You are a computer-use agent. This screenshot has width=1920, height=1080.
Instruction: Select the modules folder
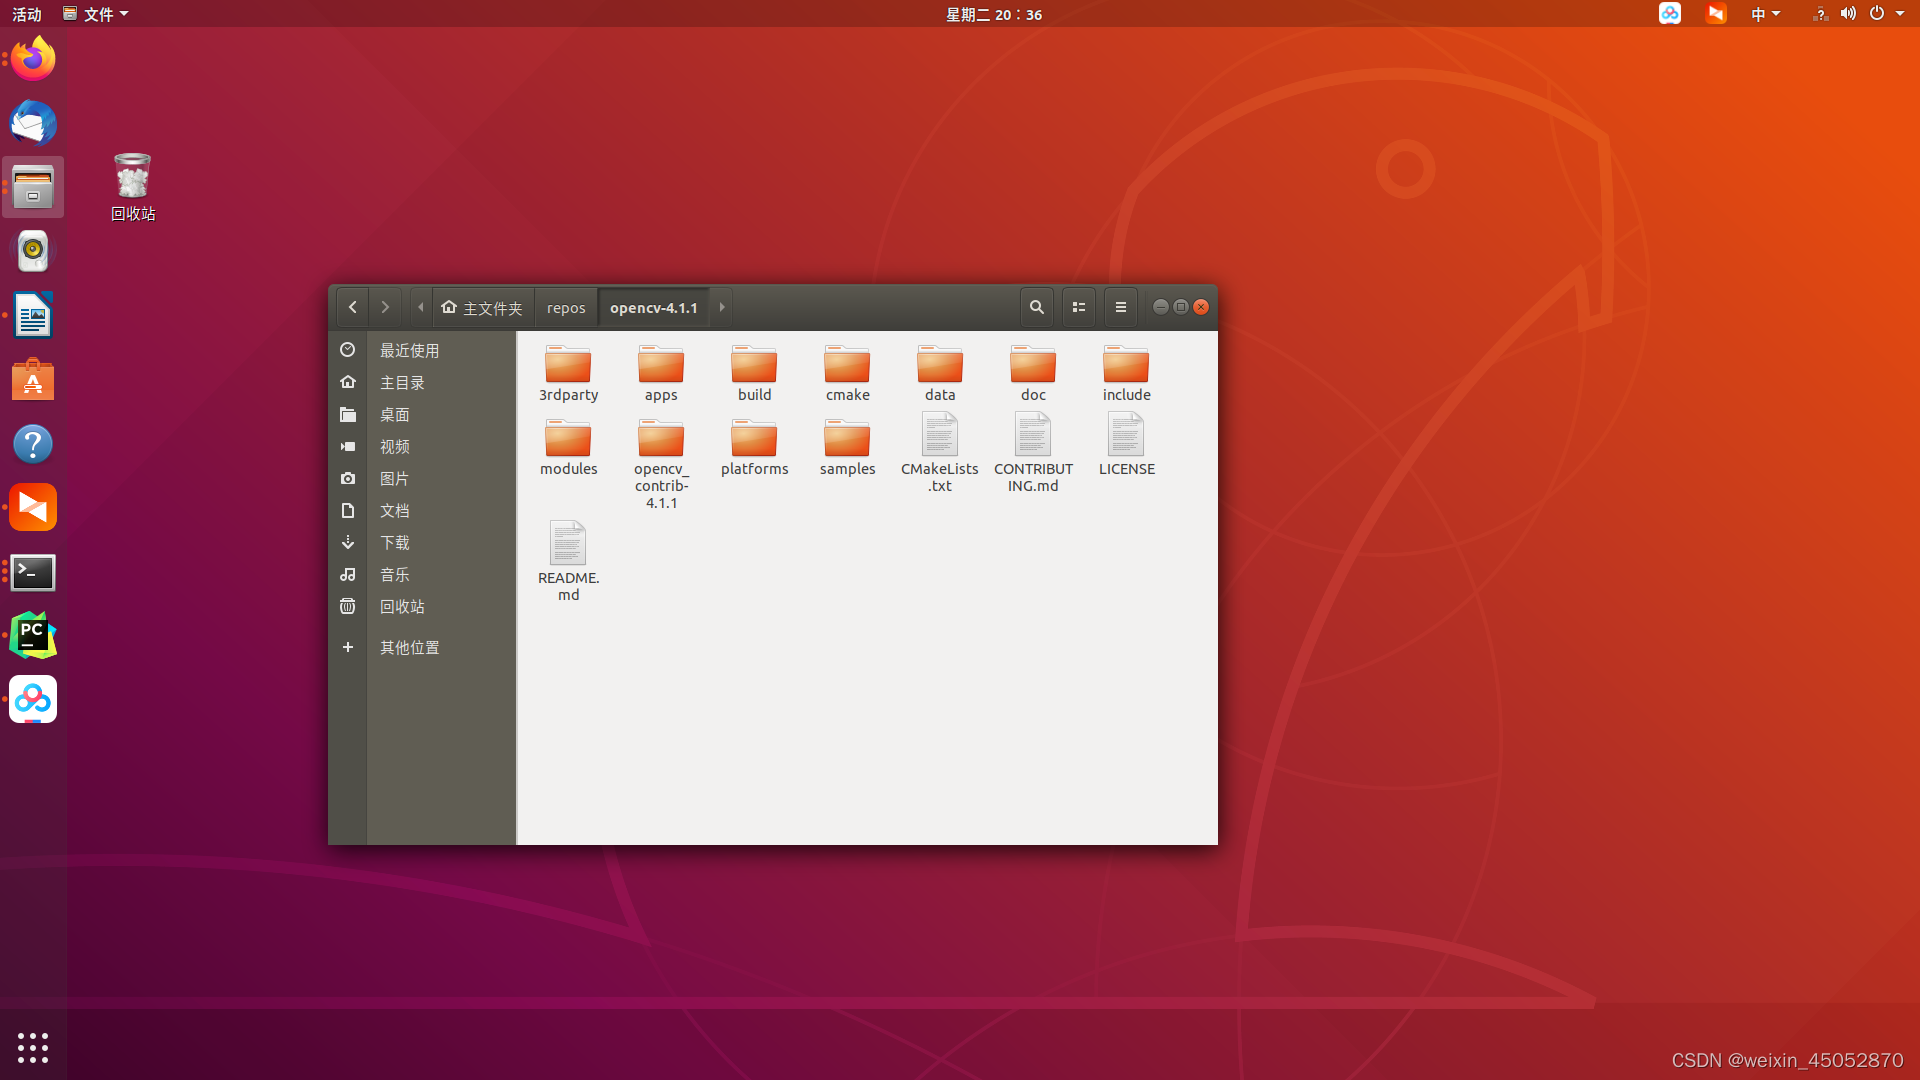point(568,447)
